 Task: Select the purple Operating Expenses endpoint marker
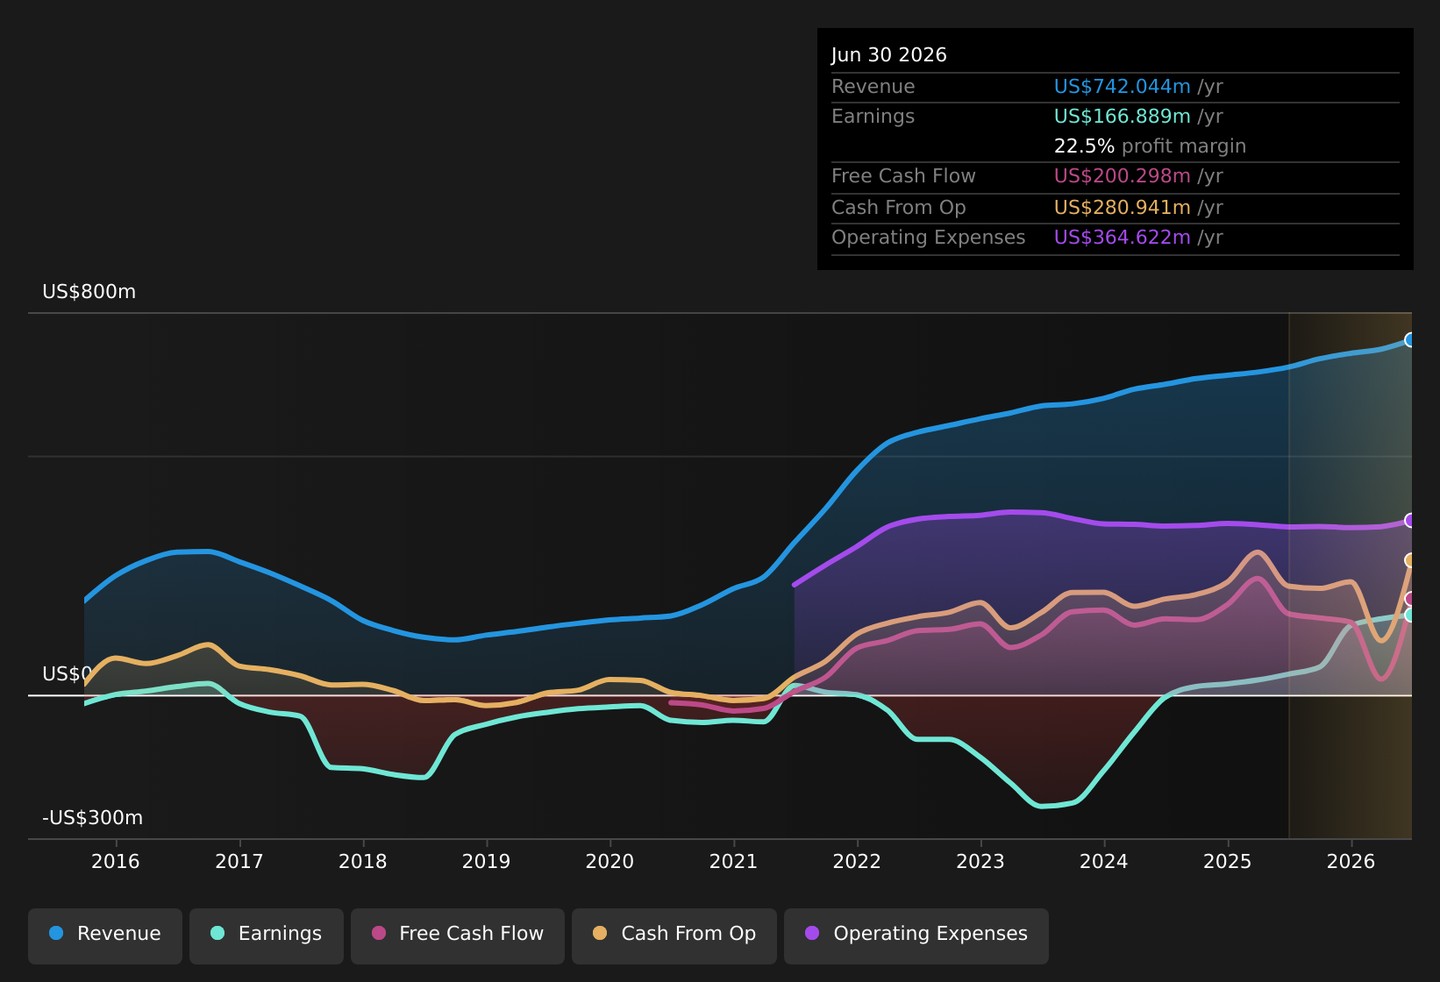1410,521
